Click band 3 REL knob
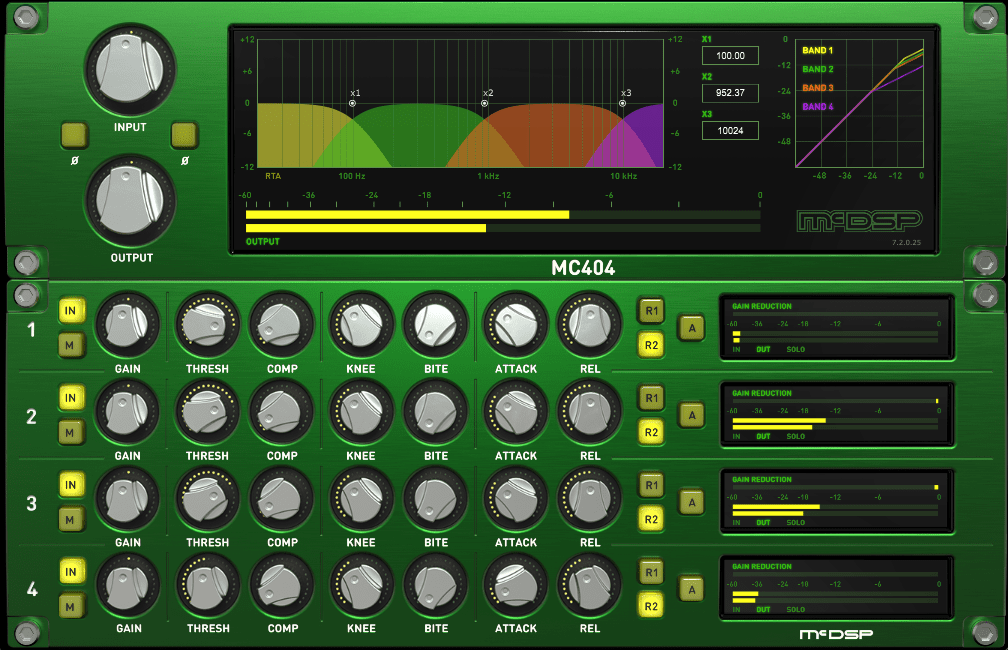This screenshot has height=650, width=1008. click(x=590, y=499)
